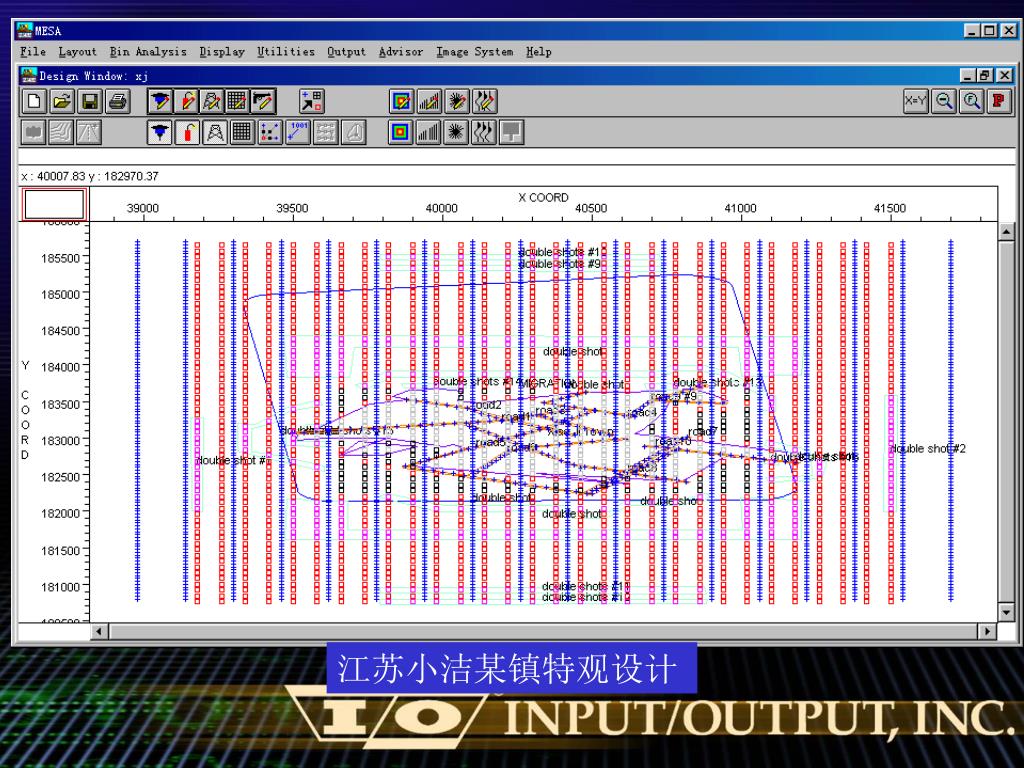This screenshot has width=1024, height=768.
Task: Click the Open folder icon
Action: coord(62,101)
